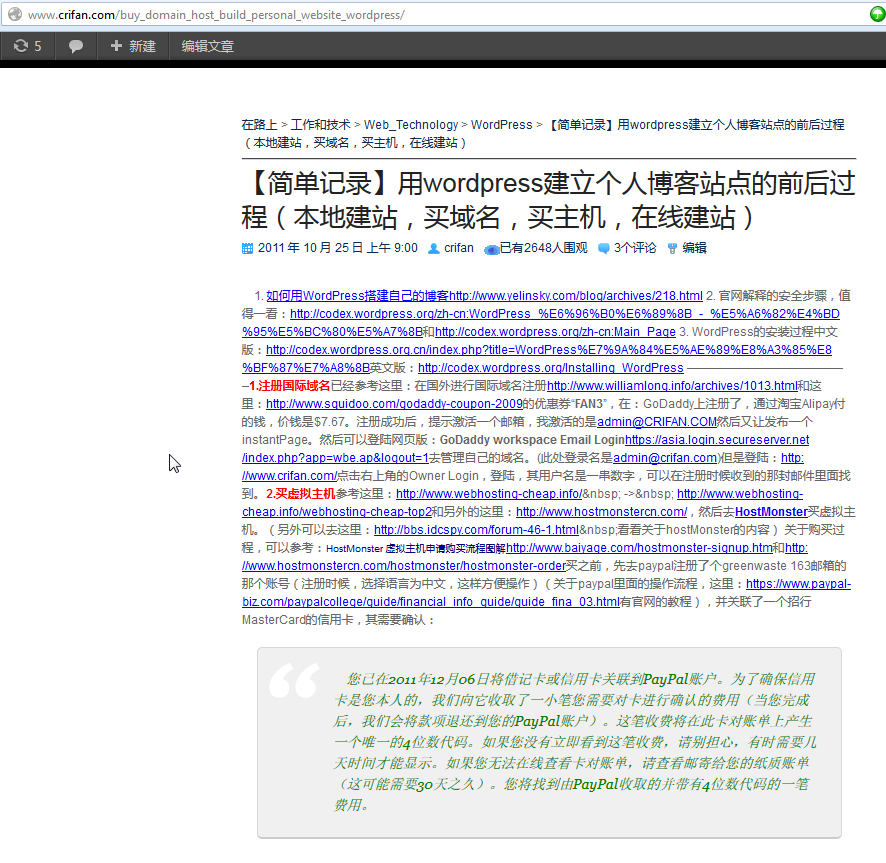This screenshot has height=863, width=886.
Task: Open the 3个评论 comments link
Action: [x=635, y=248]
